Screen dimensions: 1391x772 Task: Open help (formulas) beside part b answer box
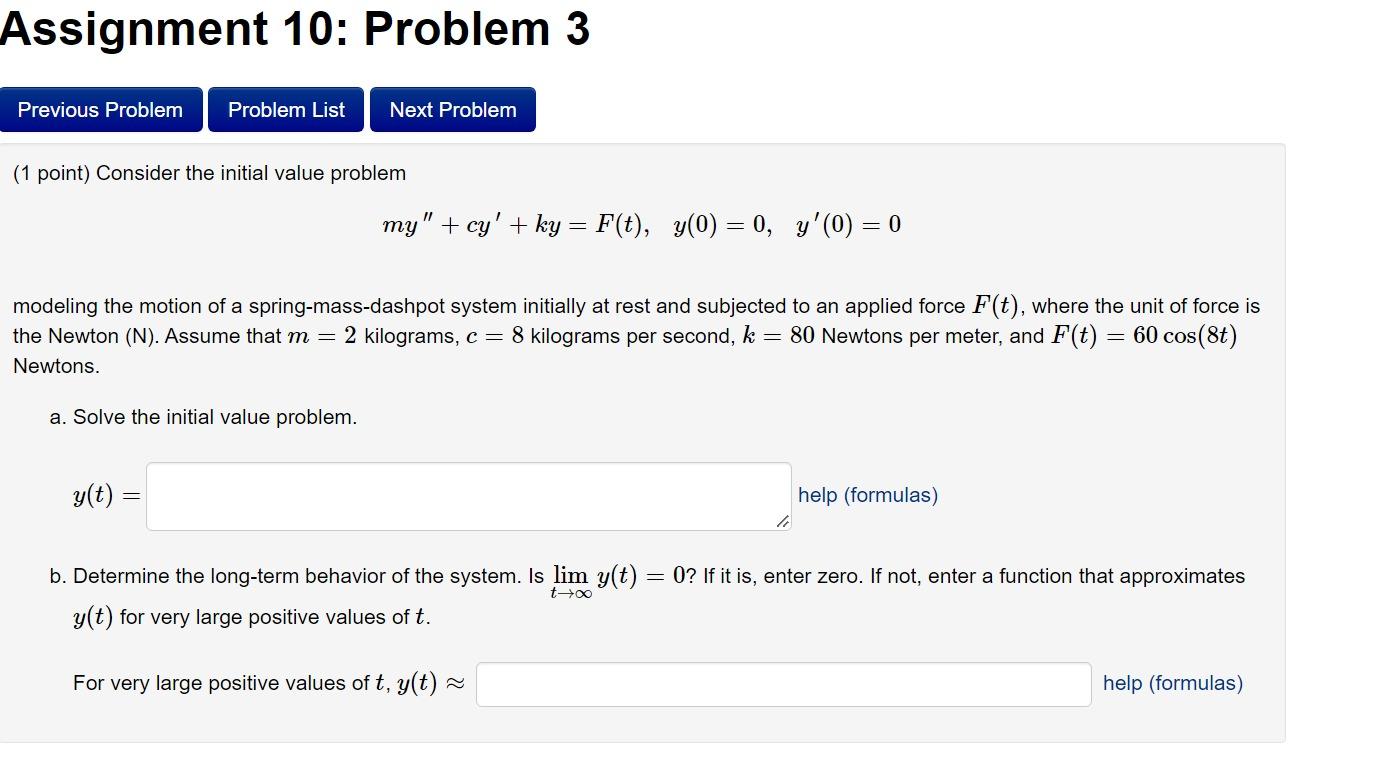point(1171,683)
